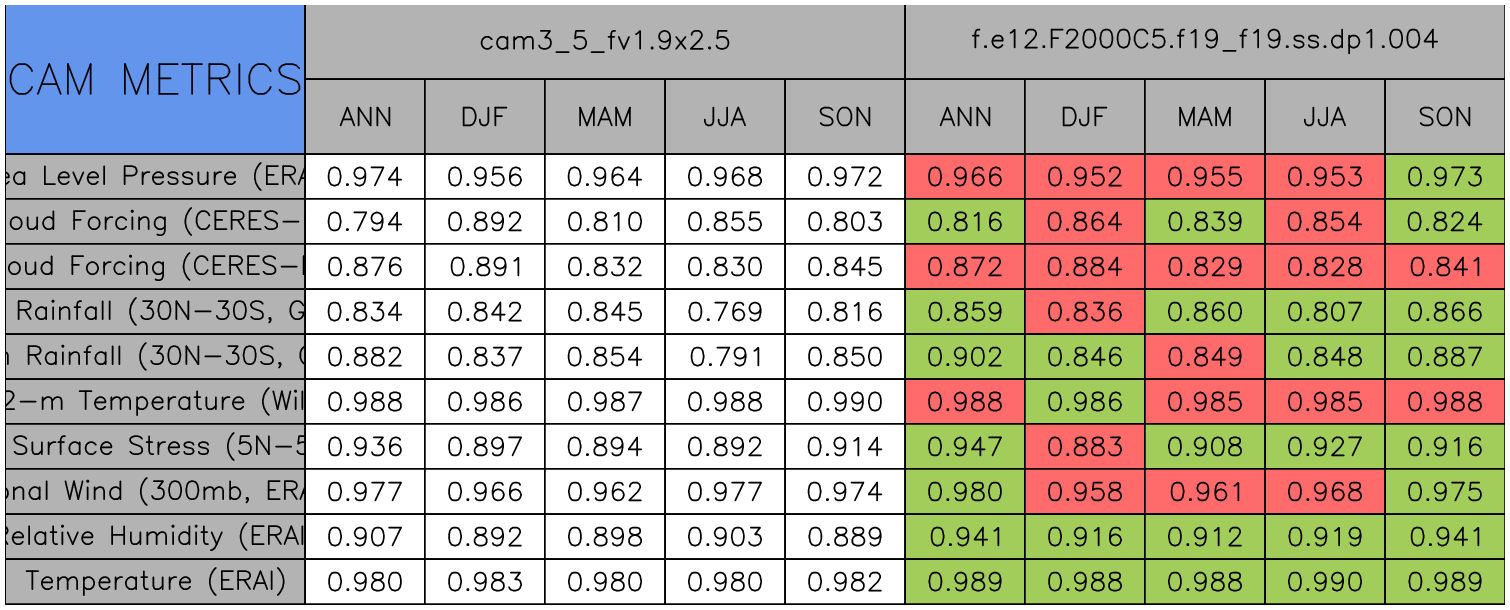Click the 0.769 rainfall JJA cell
Screen dimensions: 1510x610
click(725, 312)
